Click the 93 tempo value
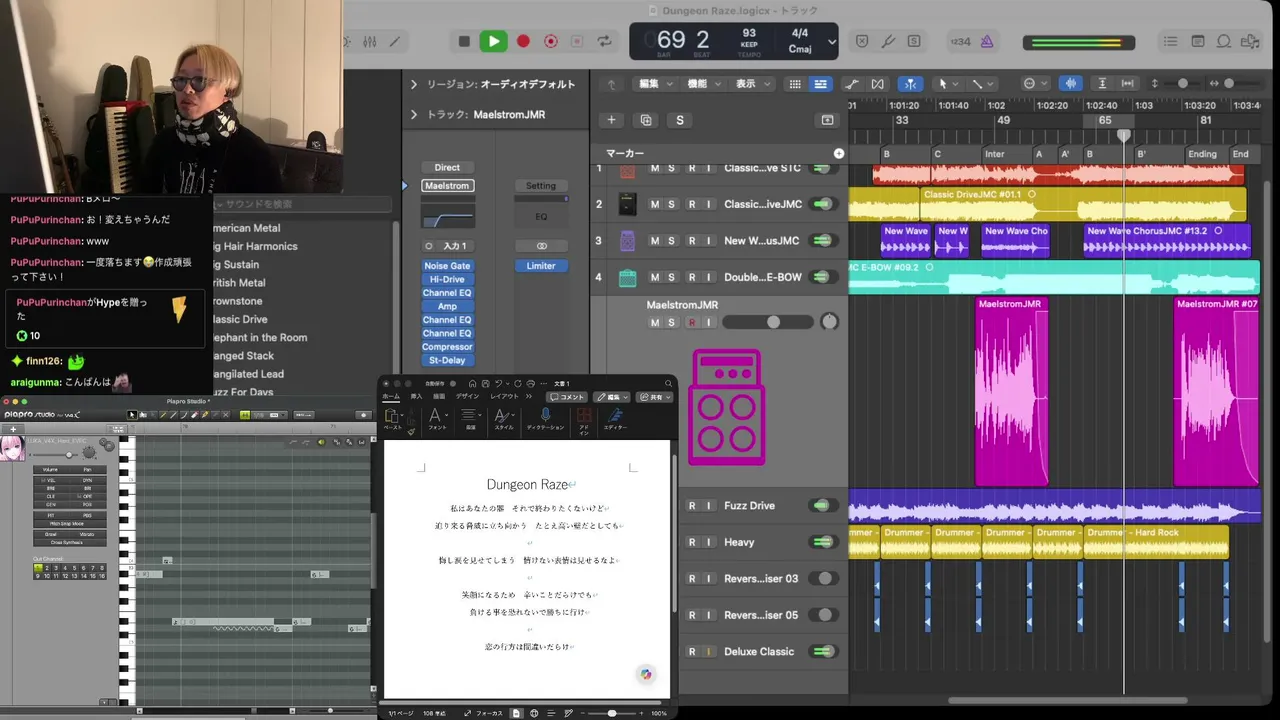The image size is (1280, 720). pyautogui.click(x=749, y=34)
